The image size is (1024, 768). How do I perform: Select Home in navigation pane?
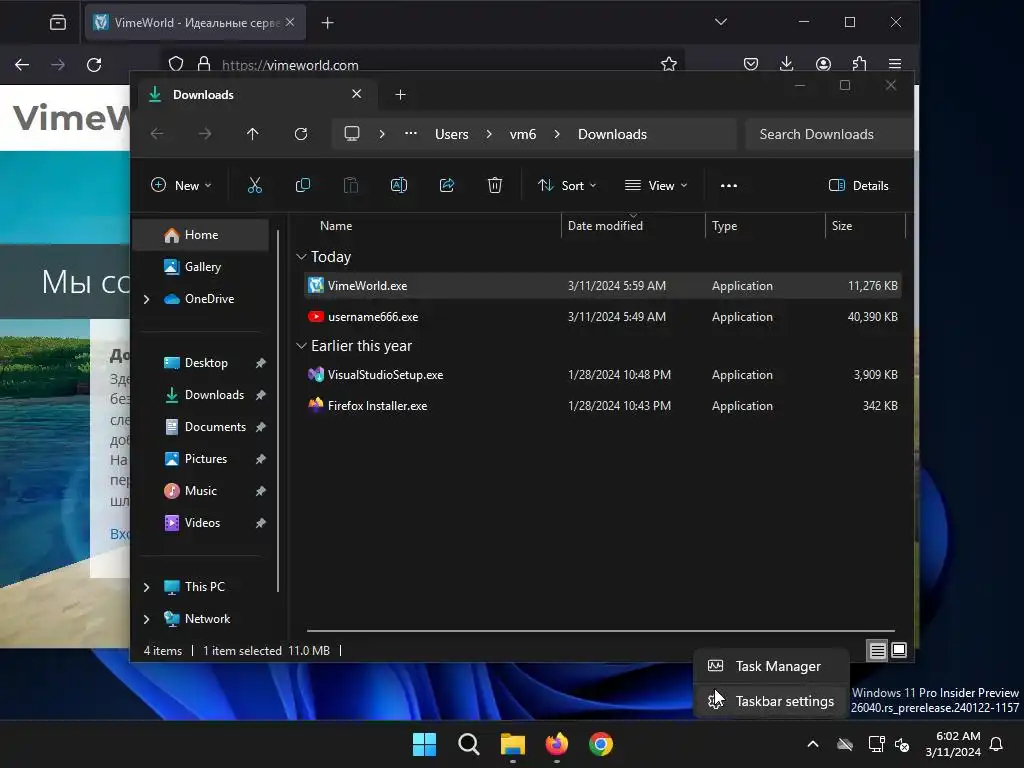point(201,235)
